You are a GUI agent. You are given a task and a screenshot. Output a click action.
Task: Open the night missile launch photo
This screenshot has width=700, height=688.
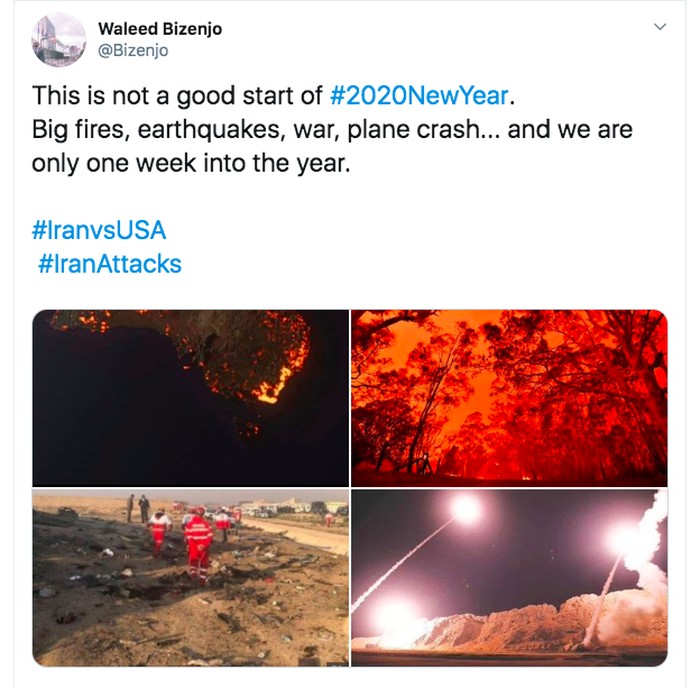coord(509,578)
